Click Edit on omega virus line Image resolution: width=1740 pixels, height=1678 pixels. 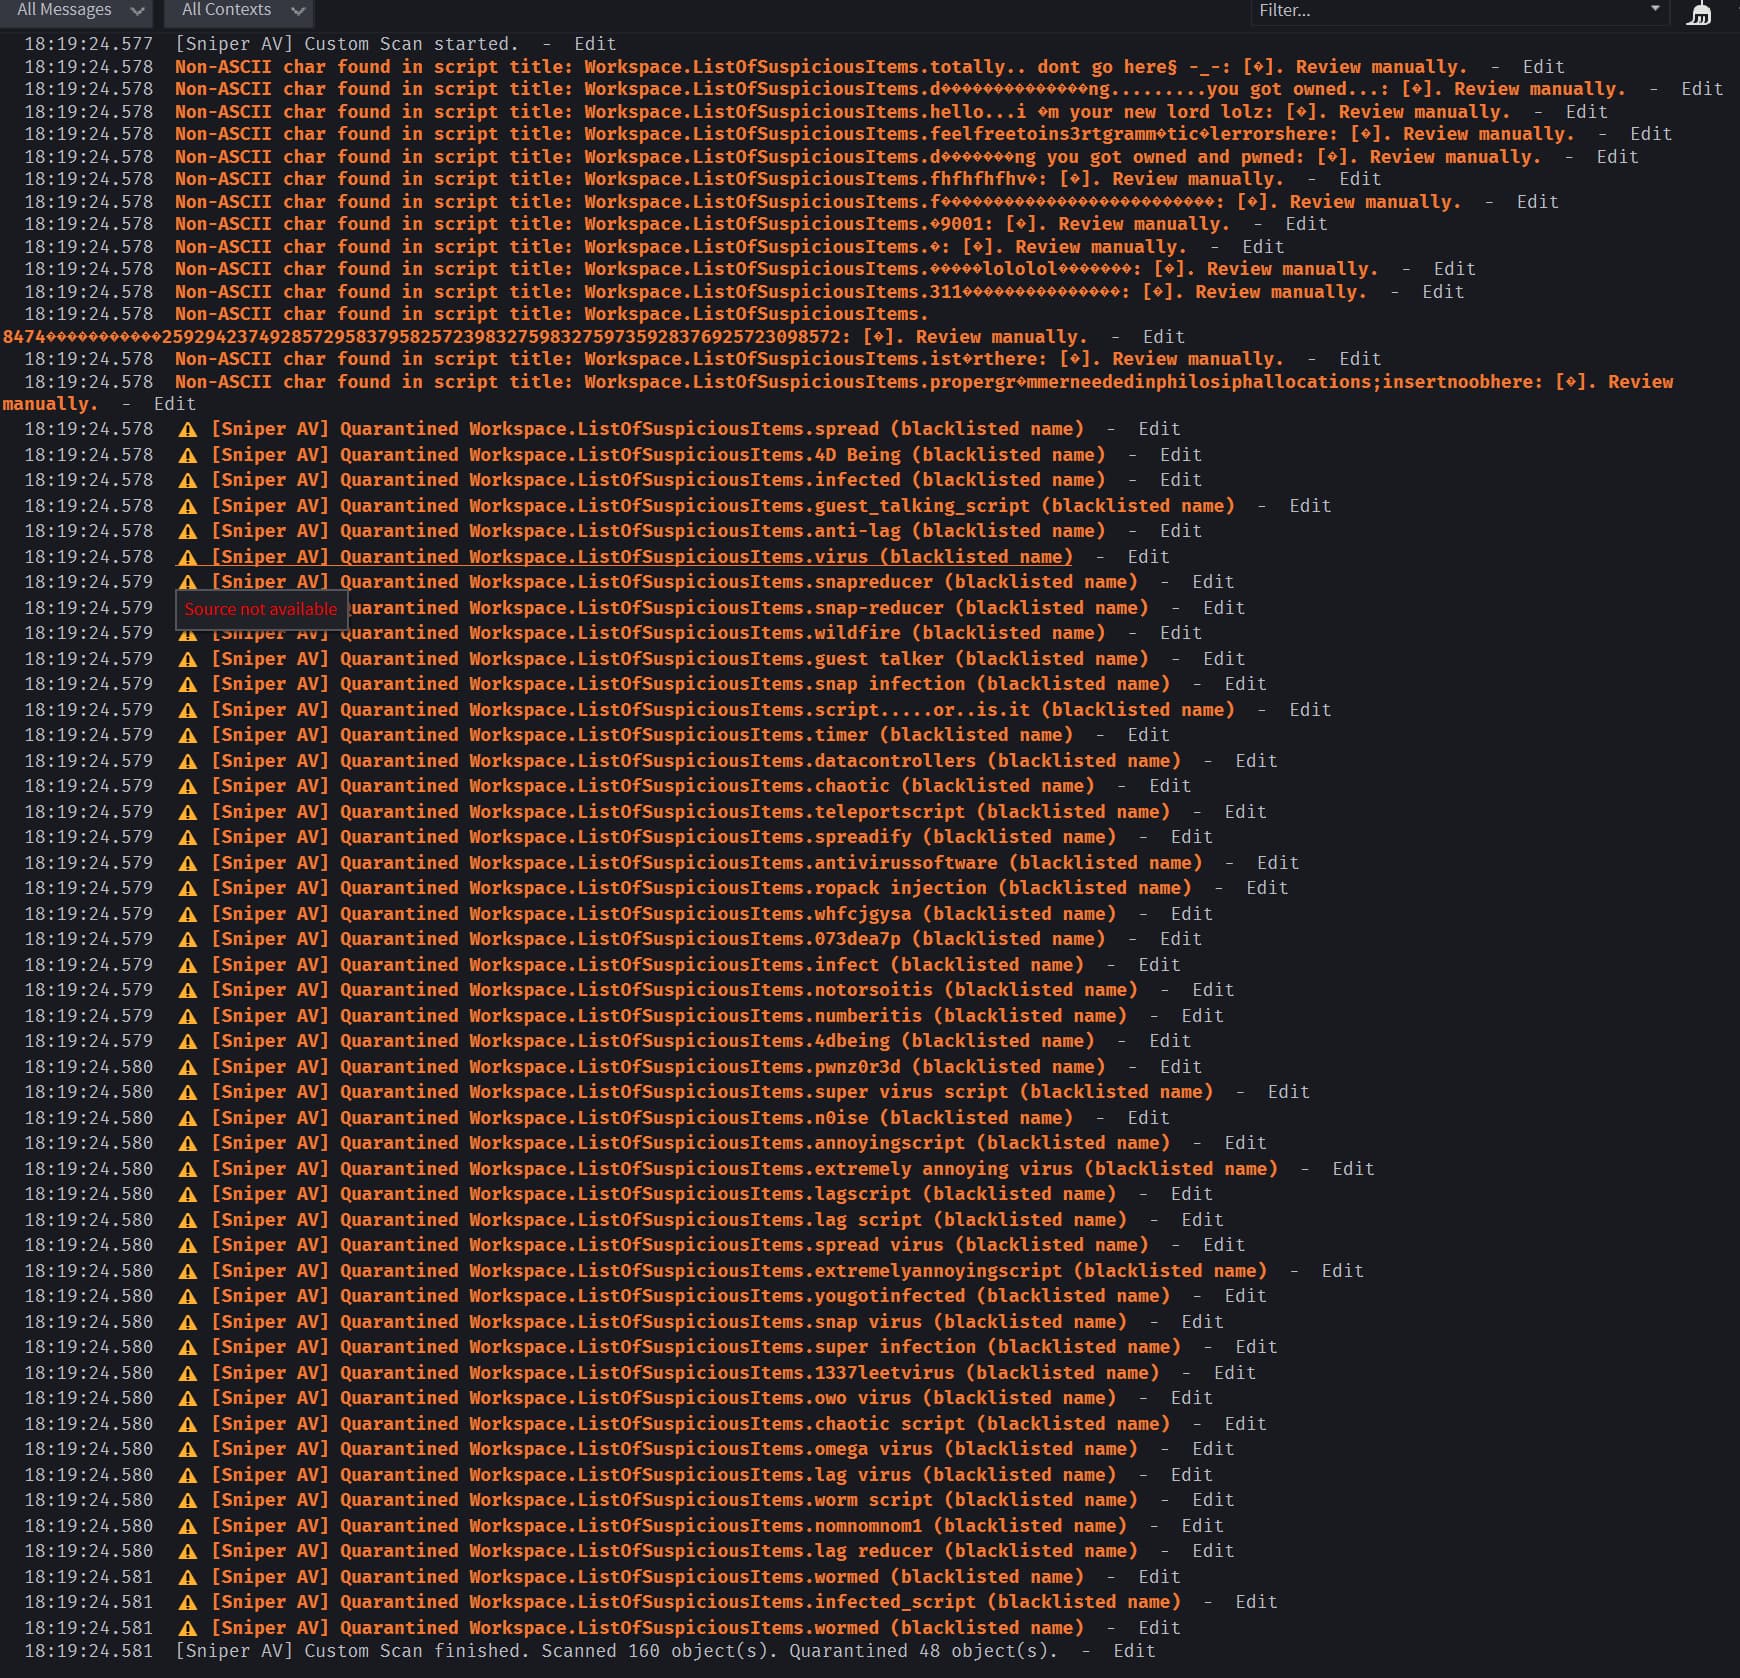[1213, 1449]
